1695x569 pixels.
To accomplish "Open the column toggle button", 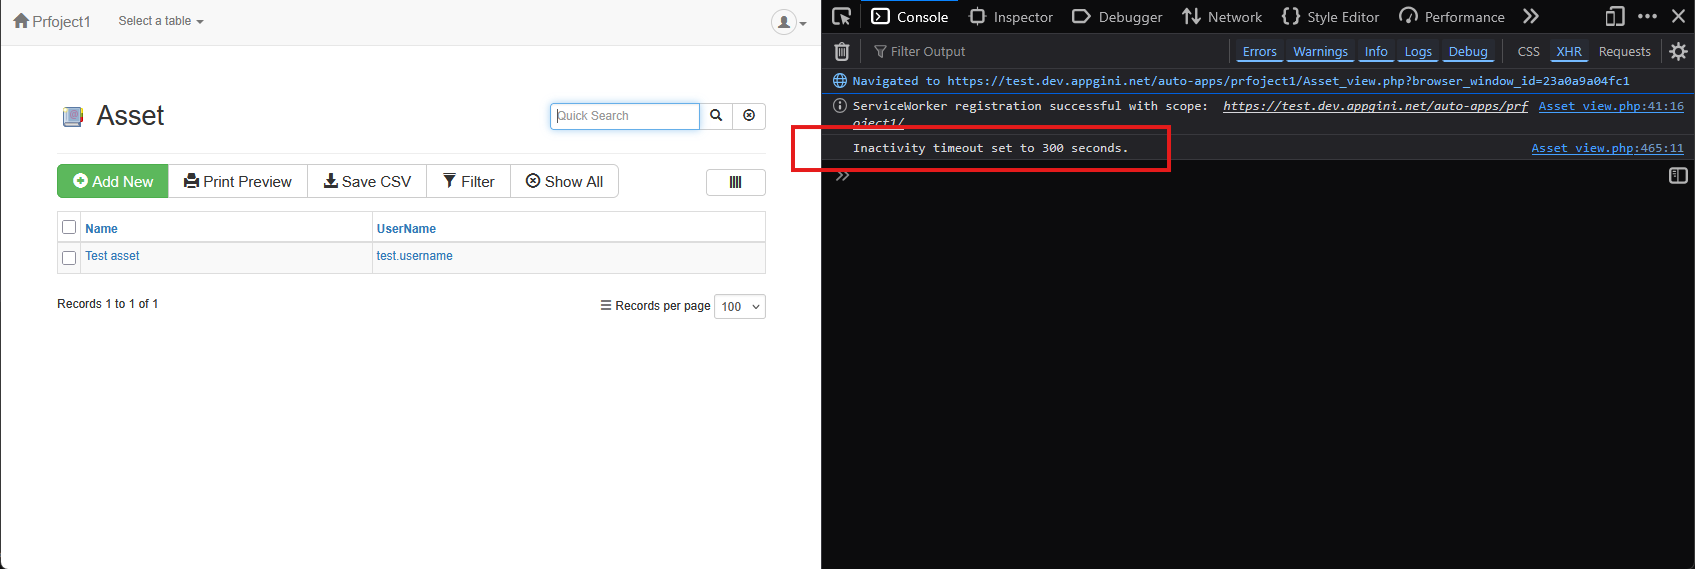I will tap(735, 182).
